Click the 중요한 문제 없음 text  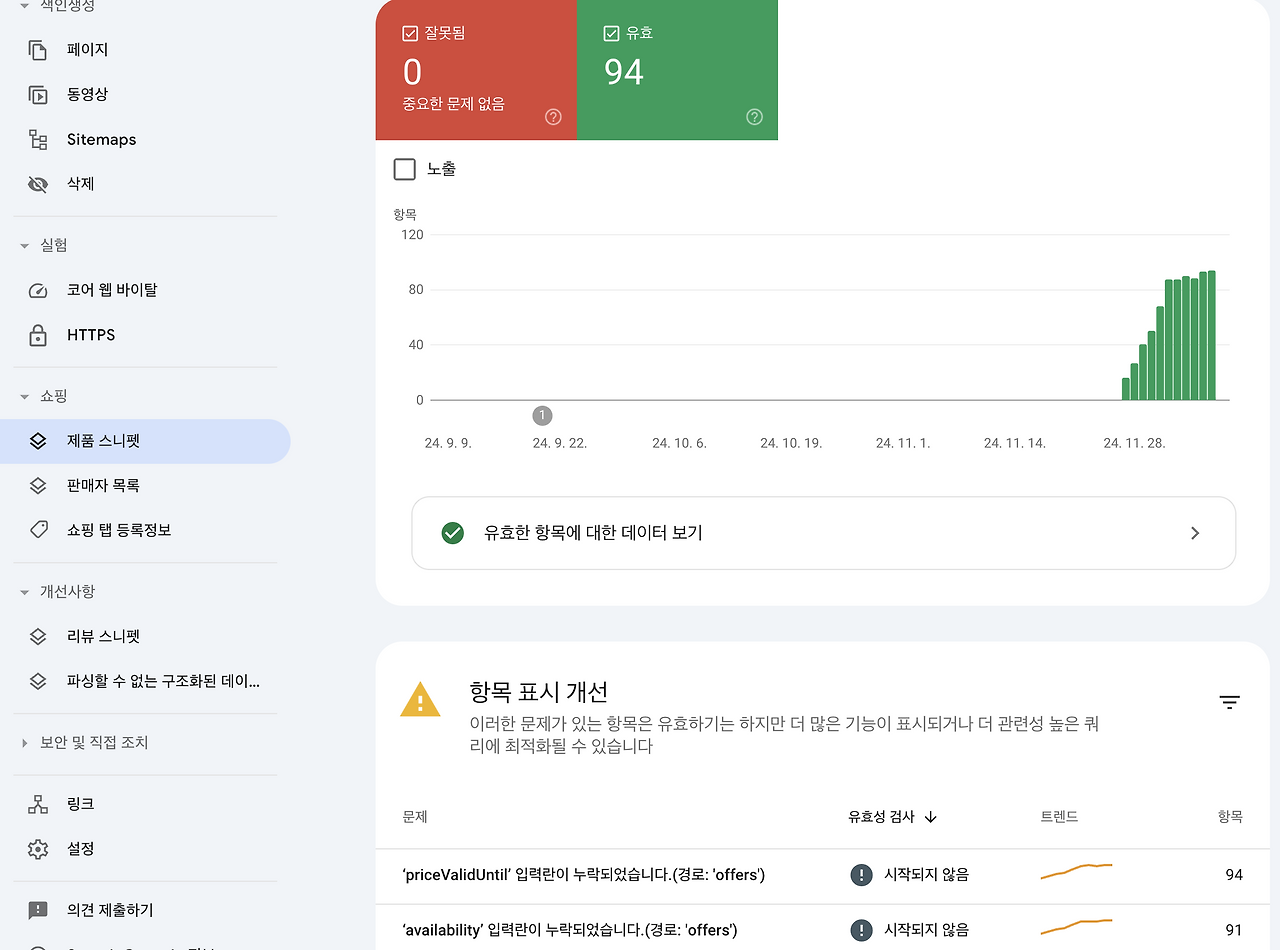[454, 104]
